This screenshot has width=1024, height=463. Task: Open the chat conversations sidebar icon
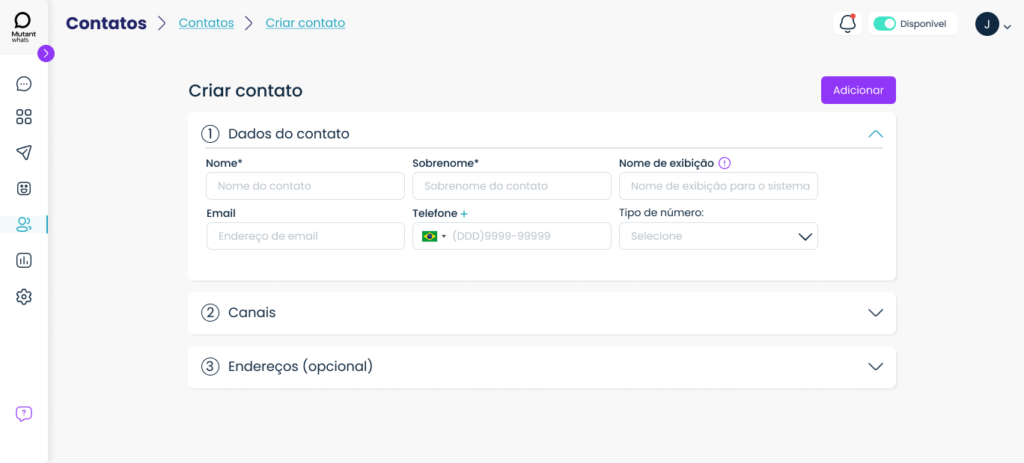click(24, 84)
